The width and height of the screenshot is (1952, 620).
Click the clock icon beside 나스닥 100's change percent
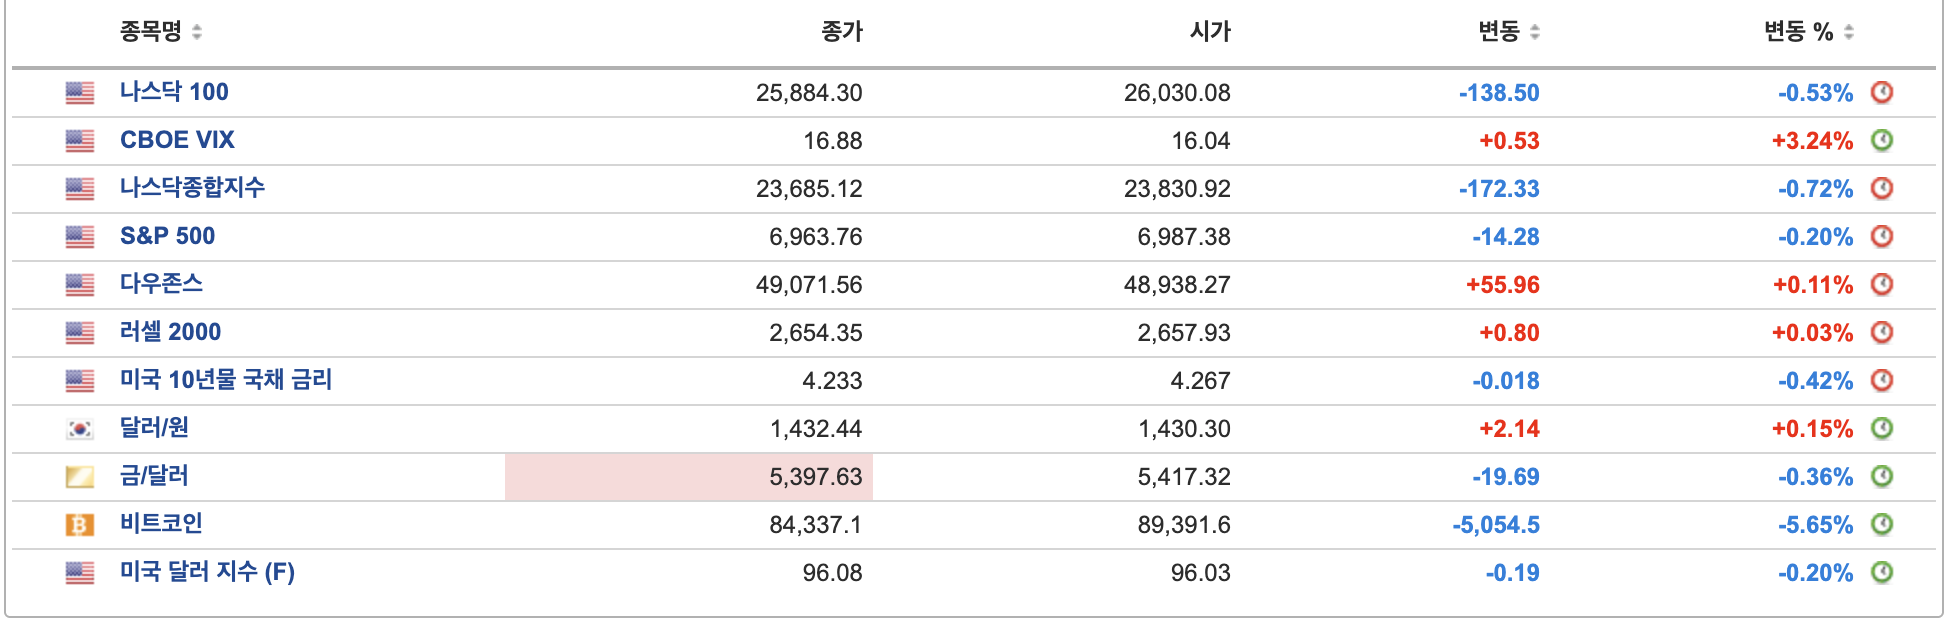[1884, 92]
